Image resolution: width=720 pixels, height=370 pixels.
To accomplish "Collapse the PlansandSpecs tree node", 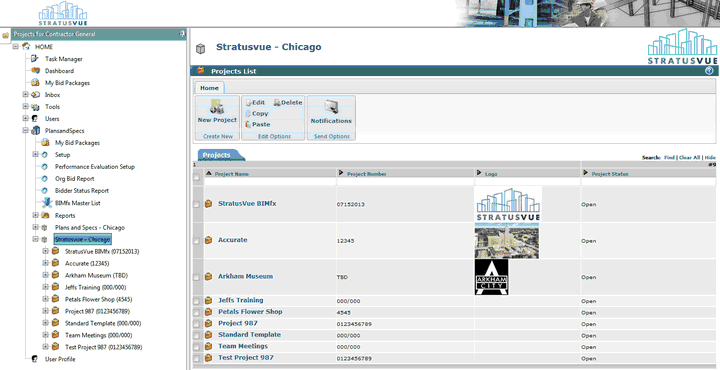I will click(x=25, y=130).
